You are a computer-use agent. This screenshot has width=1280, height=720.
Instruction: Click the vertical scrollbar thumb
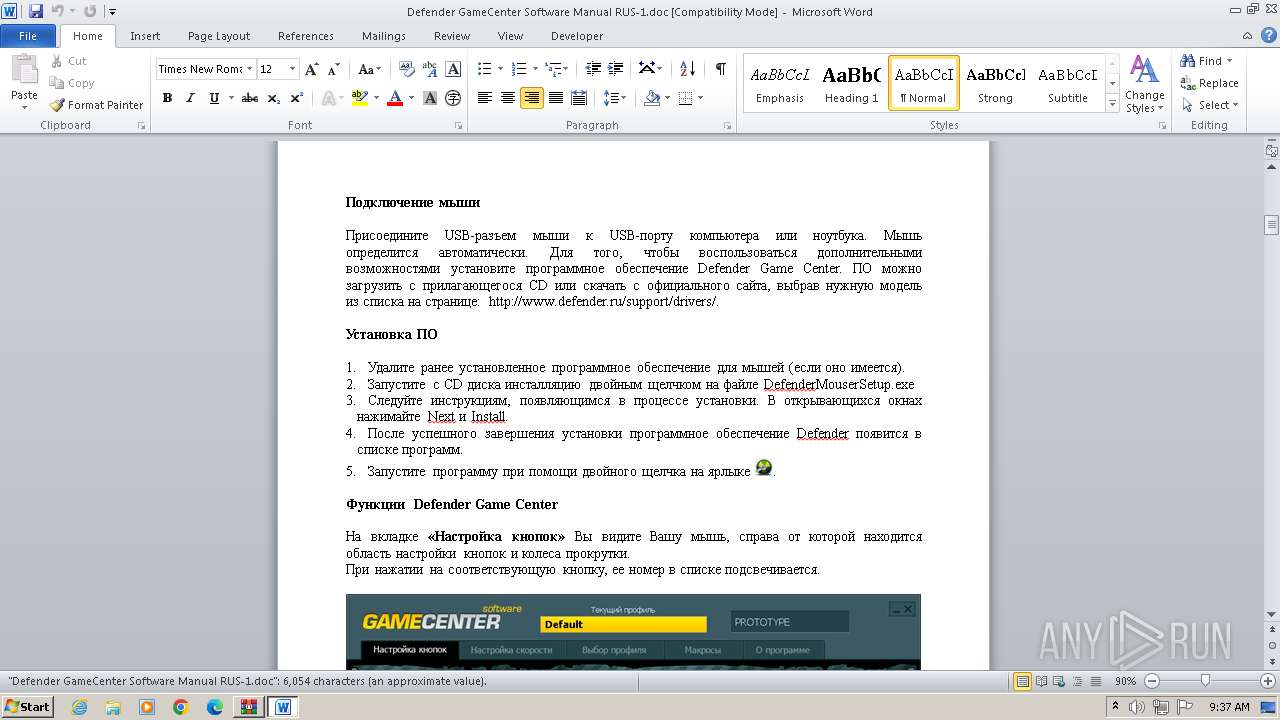(x=1271, y=225)
